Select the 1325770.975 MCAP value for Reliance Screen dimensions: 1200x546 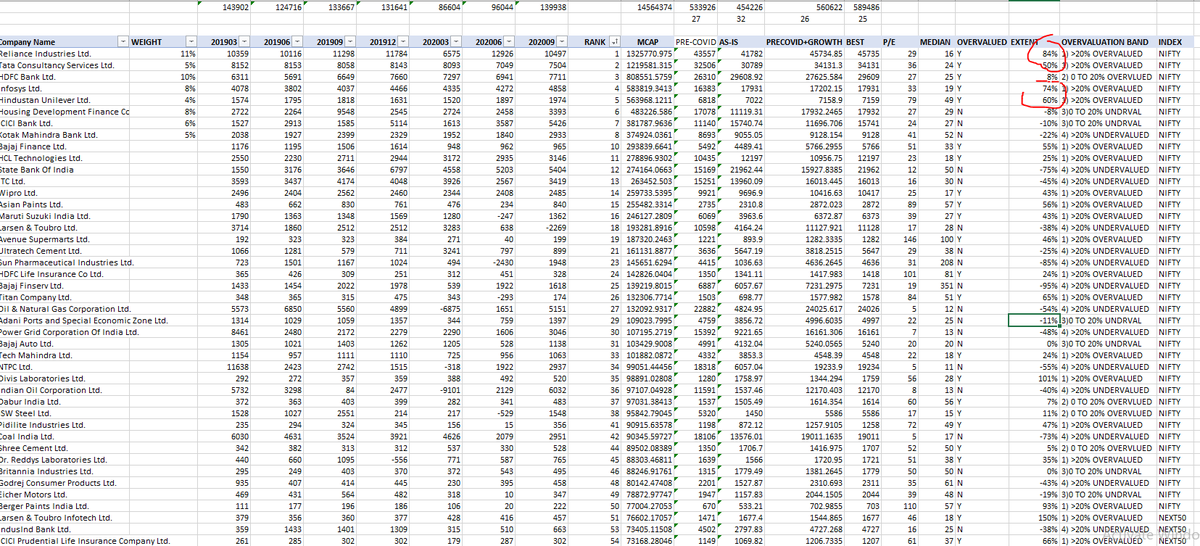pos(648,52)
